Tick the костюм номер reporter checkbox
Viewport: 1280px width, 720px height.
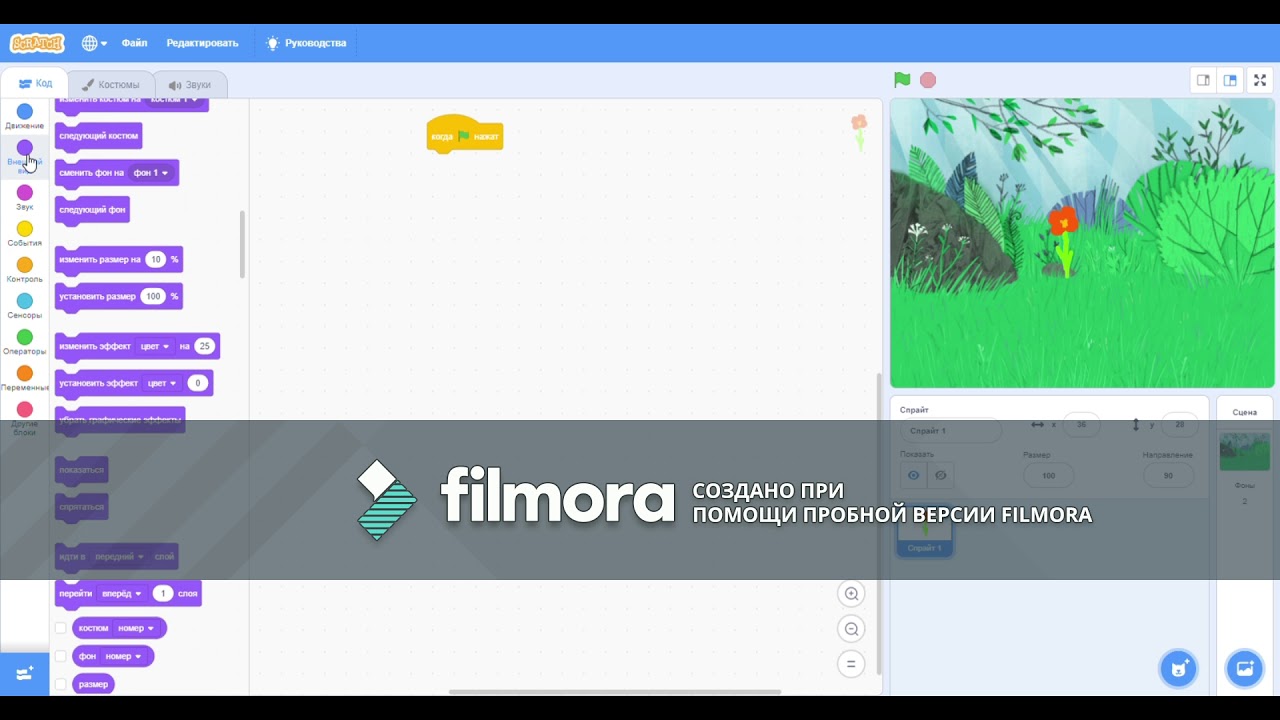pos(61,628)
